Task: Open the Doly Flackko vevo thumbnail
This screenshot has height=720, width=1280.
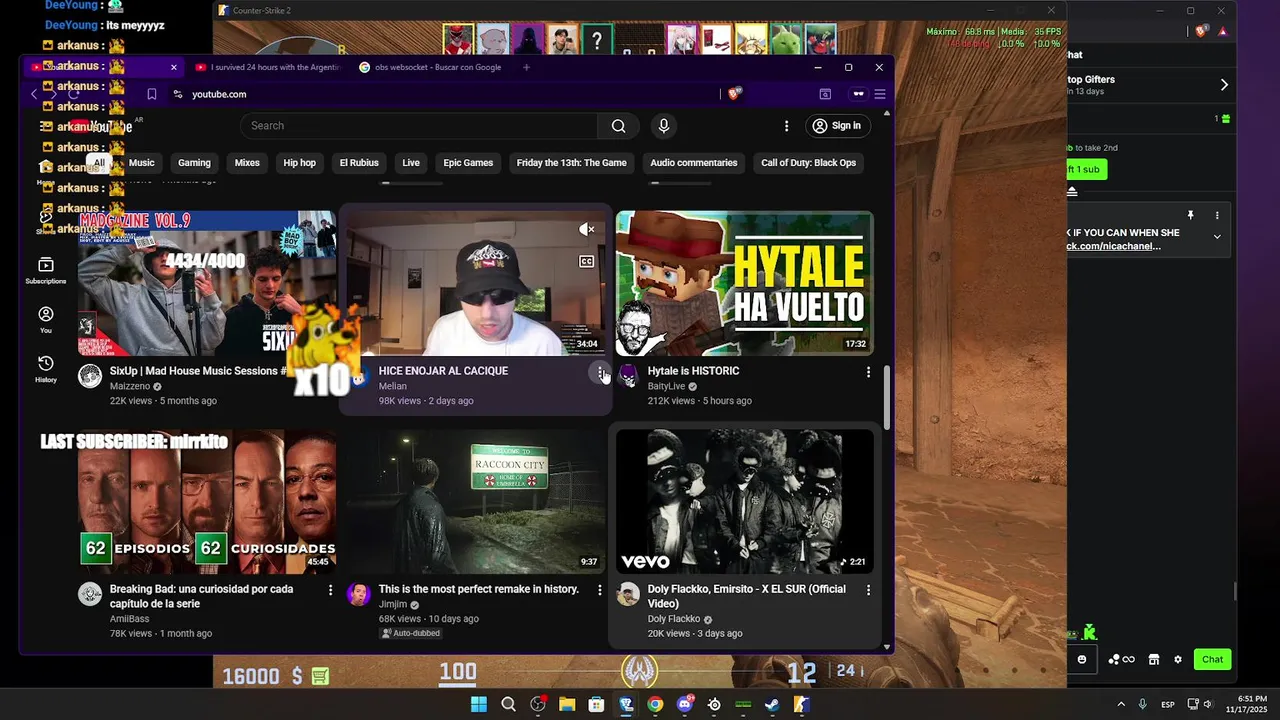Action: [x=745, y=502]
